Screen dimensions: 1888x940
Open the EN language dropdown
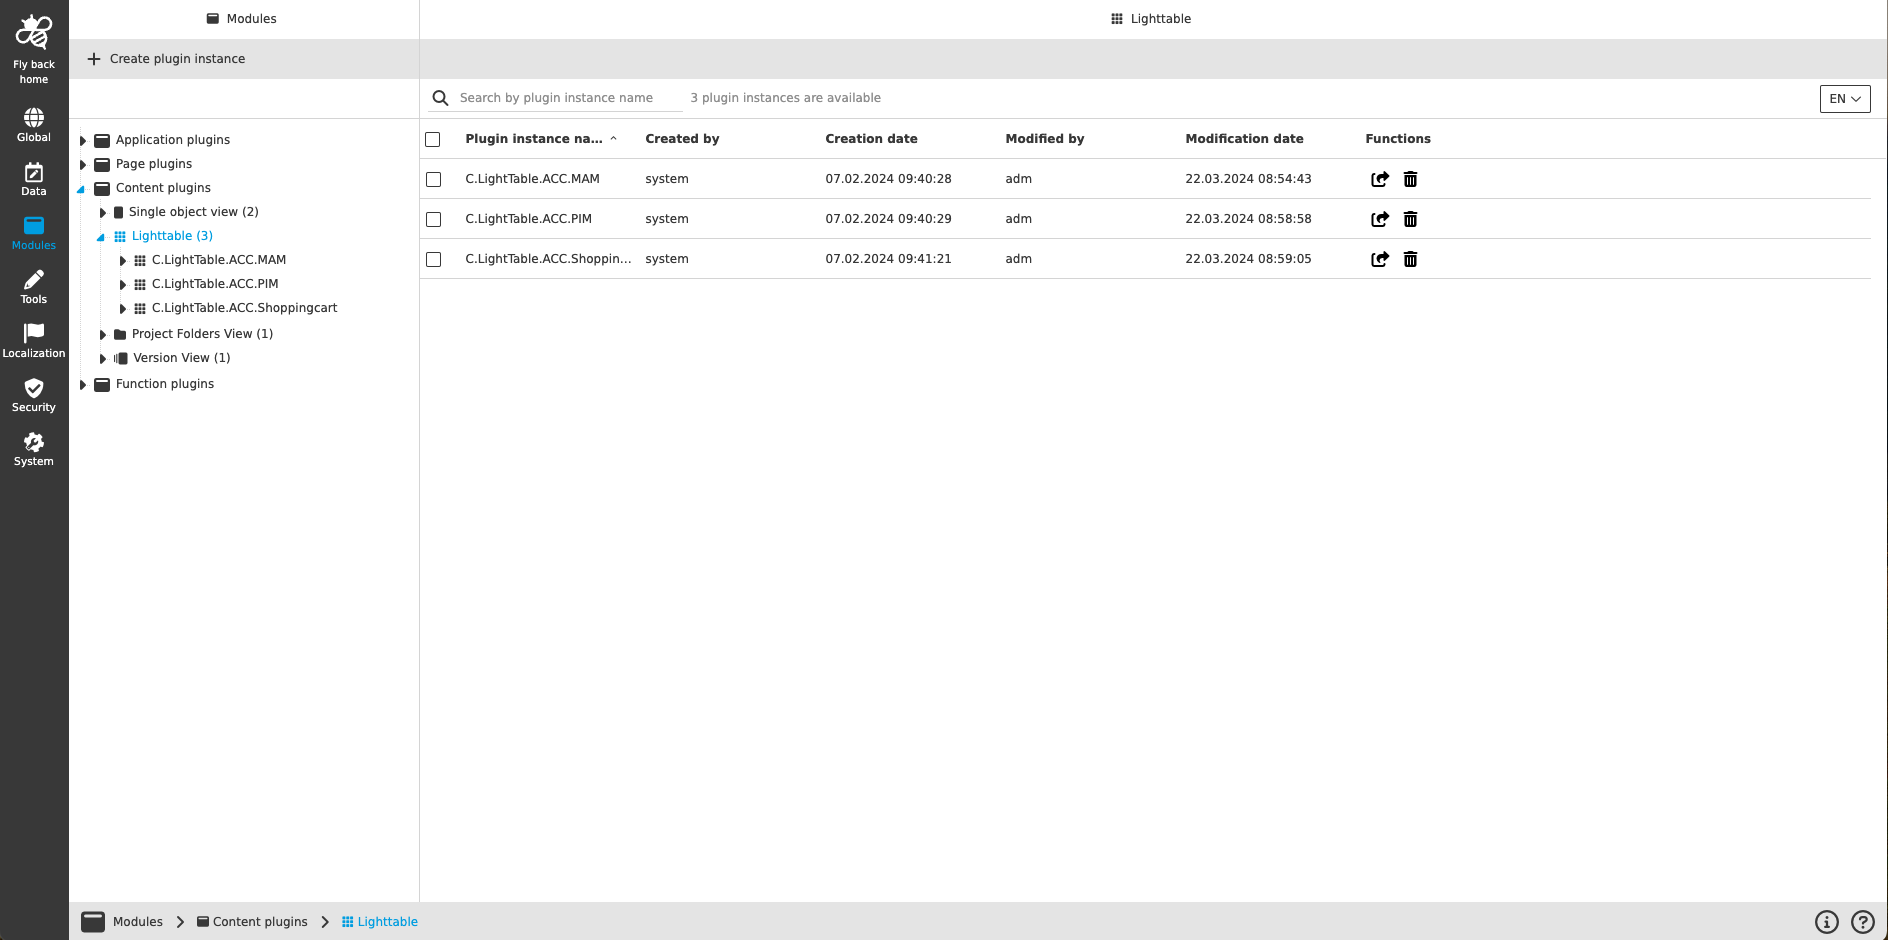[x=1844, y=98]
